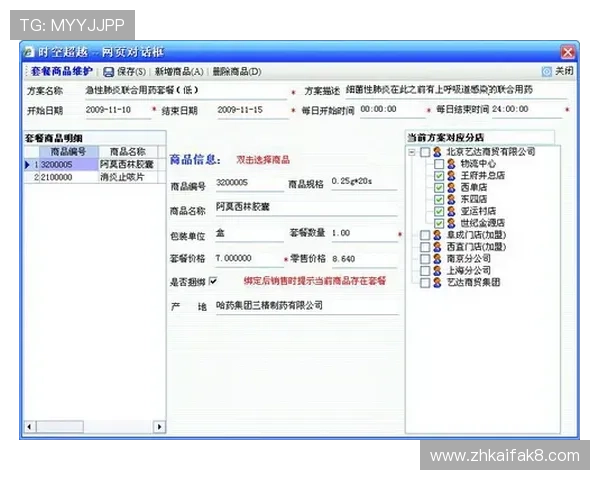Click user icon next to 世纪金源店
600x480 pixels.
point(451,223)
